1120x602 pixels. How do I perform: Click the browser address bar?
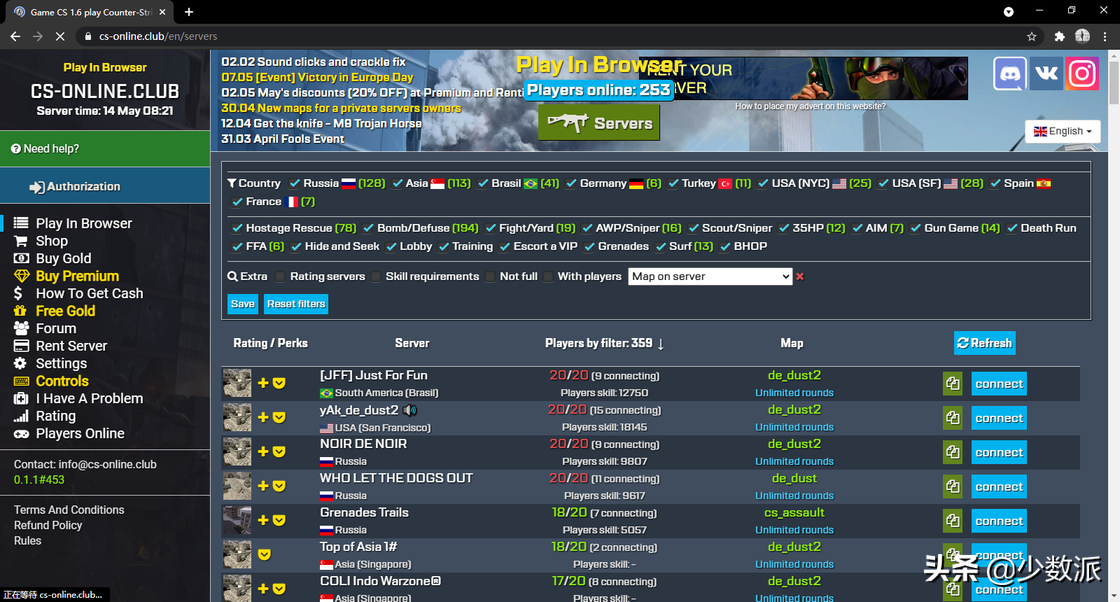pyautogui.click(x=500, y=36)
